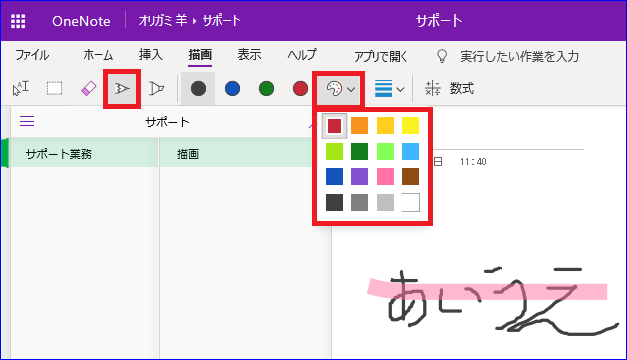The height and width of the screenshot is (360, 627).
Task: Activate the eraser tool
Action: pyautogui.click(x=88, y=88)
